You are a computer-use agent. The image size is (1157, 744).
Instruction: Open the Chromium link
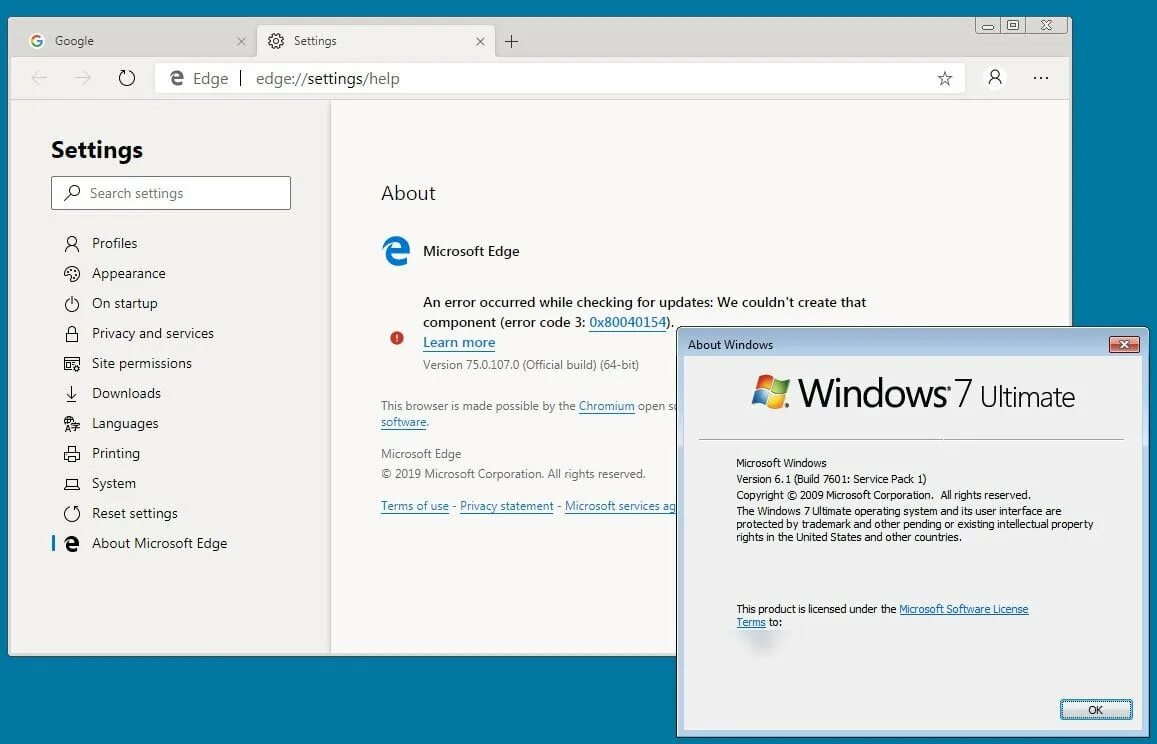click(x=607, y=406)
